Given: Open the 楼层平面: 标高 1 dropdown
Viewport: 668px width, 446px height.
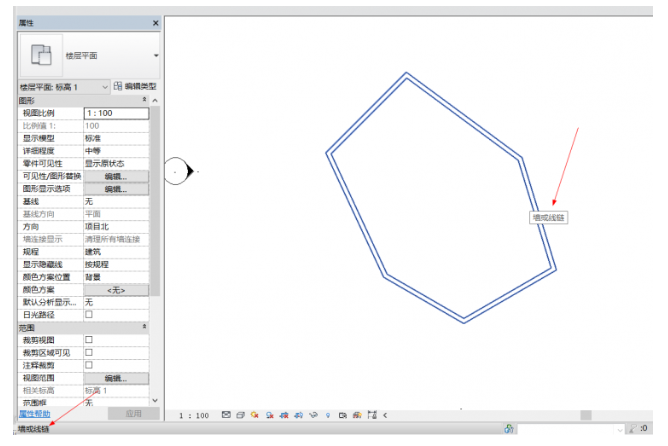Looking at the screenshot, I should coord(64,87).
